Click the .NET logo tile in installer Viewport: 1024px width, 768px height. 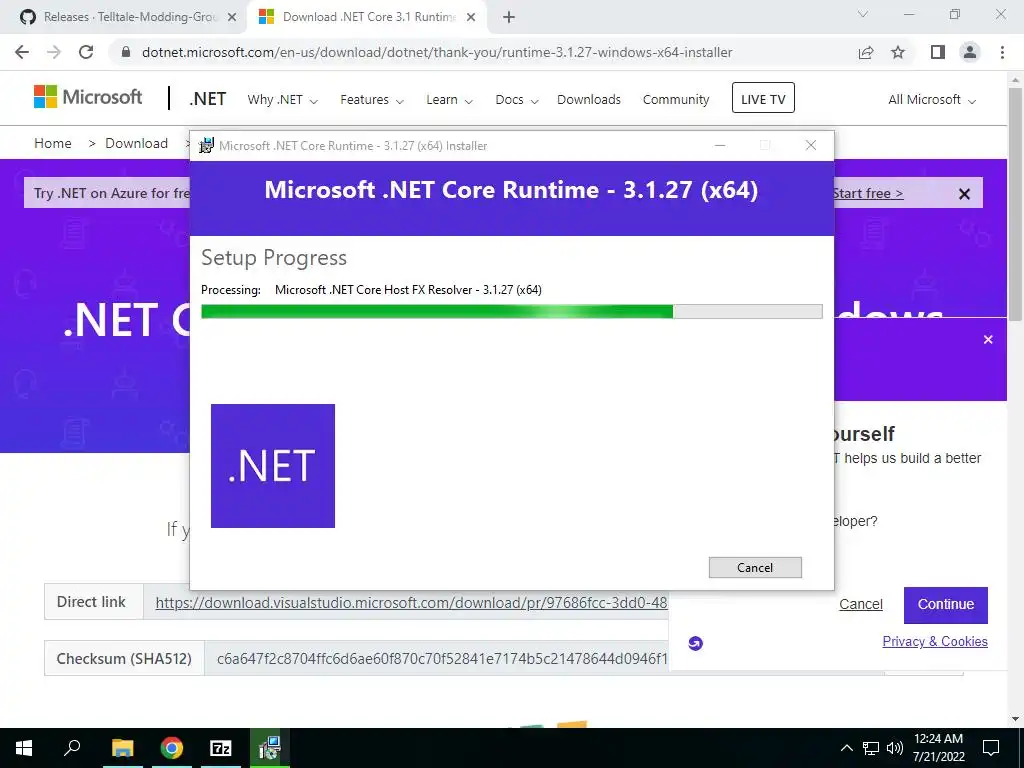click(x=273, y=466)
